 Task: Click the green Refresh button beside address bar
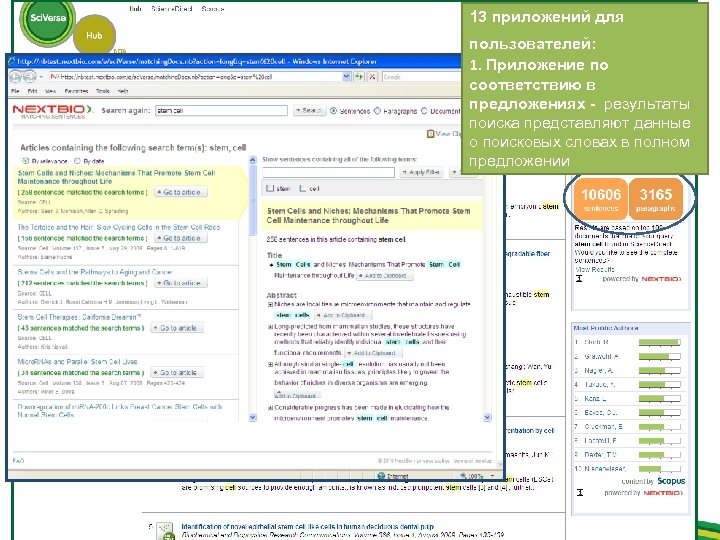point(359,77)
